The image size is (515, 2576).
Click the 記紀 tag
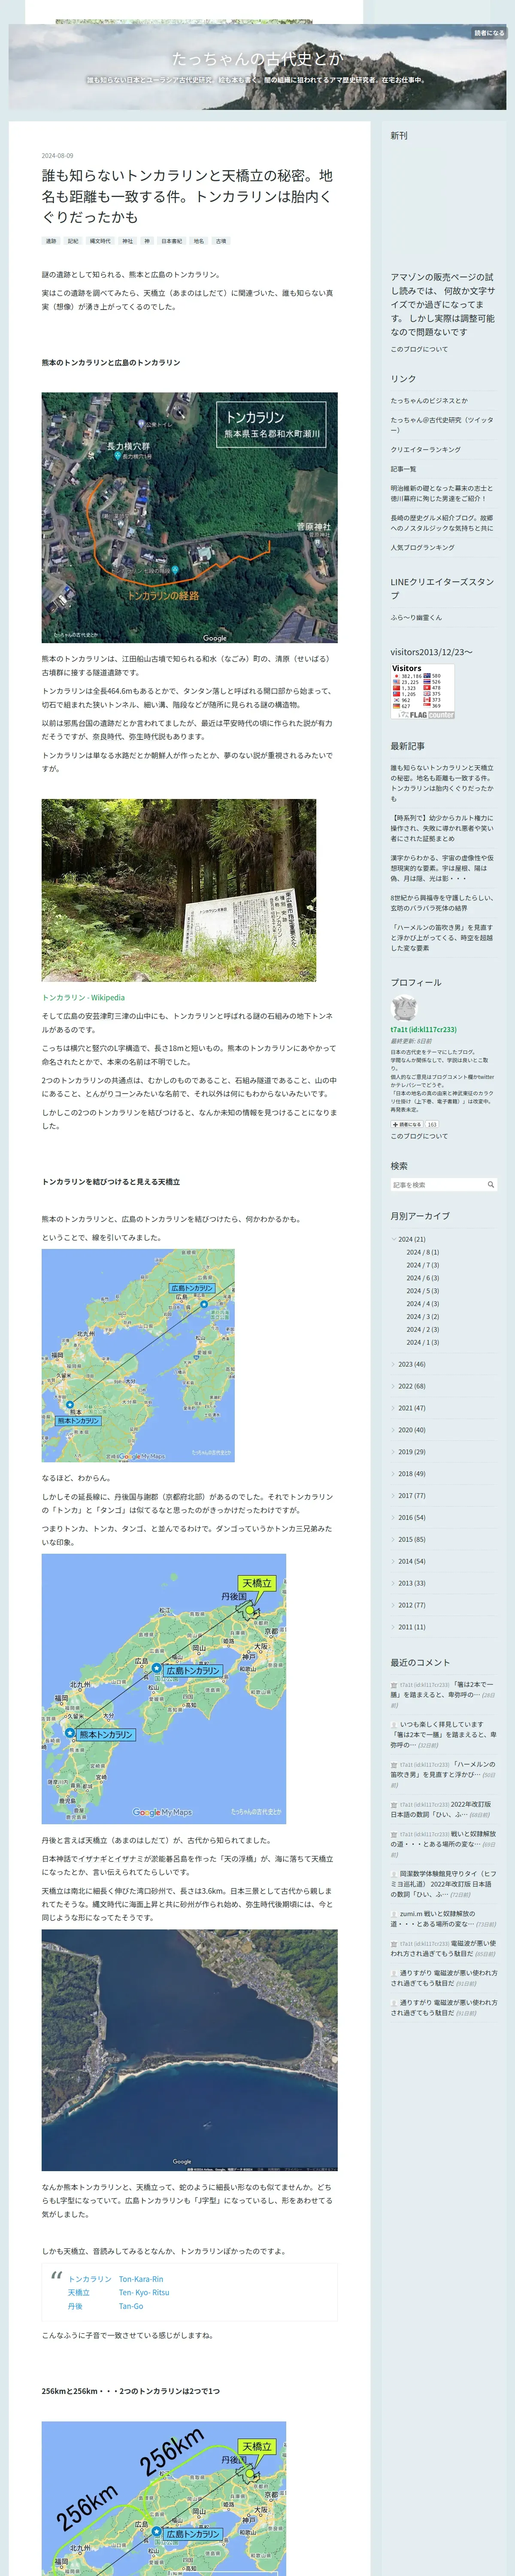tap(73, 241)
